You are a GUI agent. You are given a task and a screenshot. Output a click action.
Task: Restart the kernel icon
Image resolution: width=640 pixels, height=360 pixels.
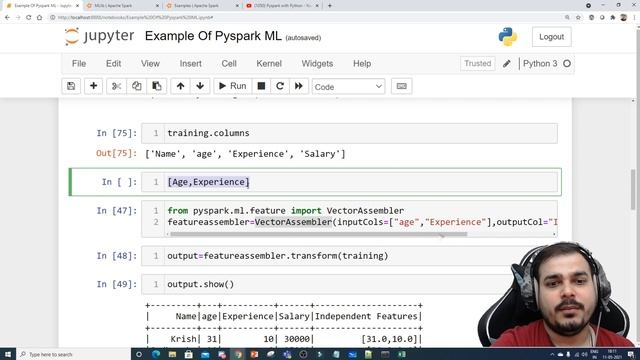click(280, 86)
